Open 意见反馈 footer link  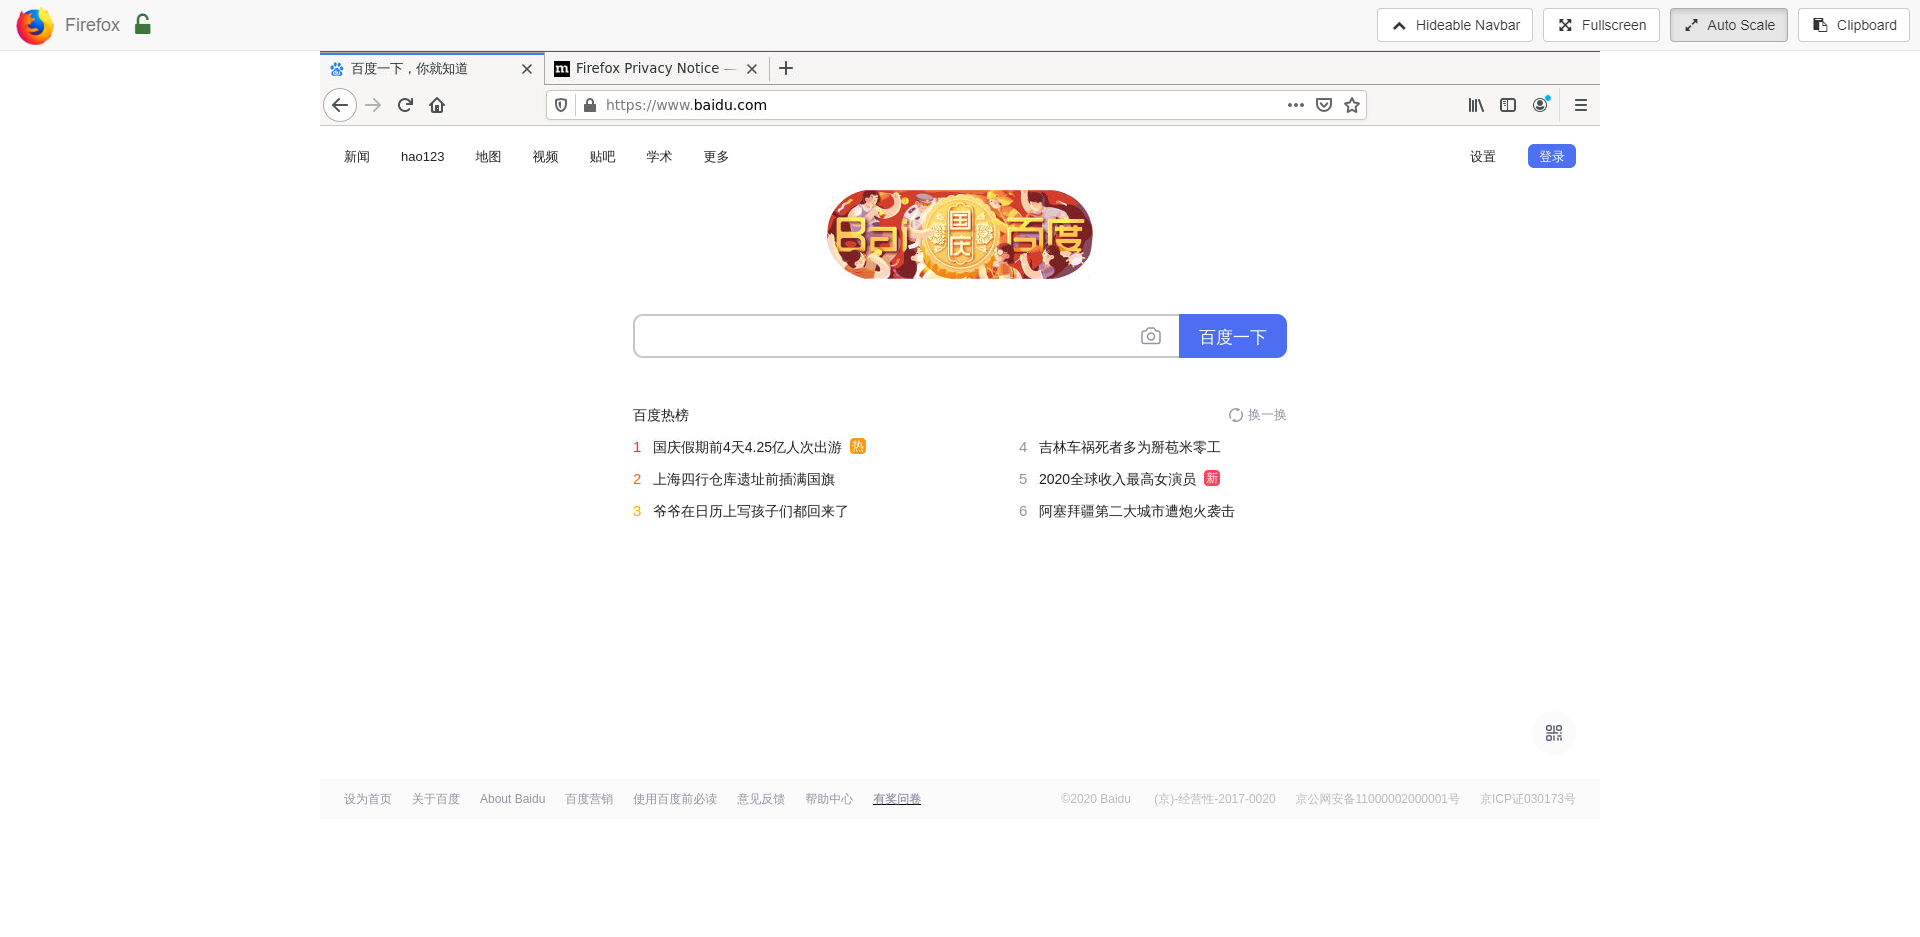click(761, 799)
